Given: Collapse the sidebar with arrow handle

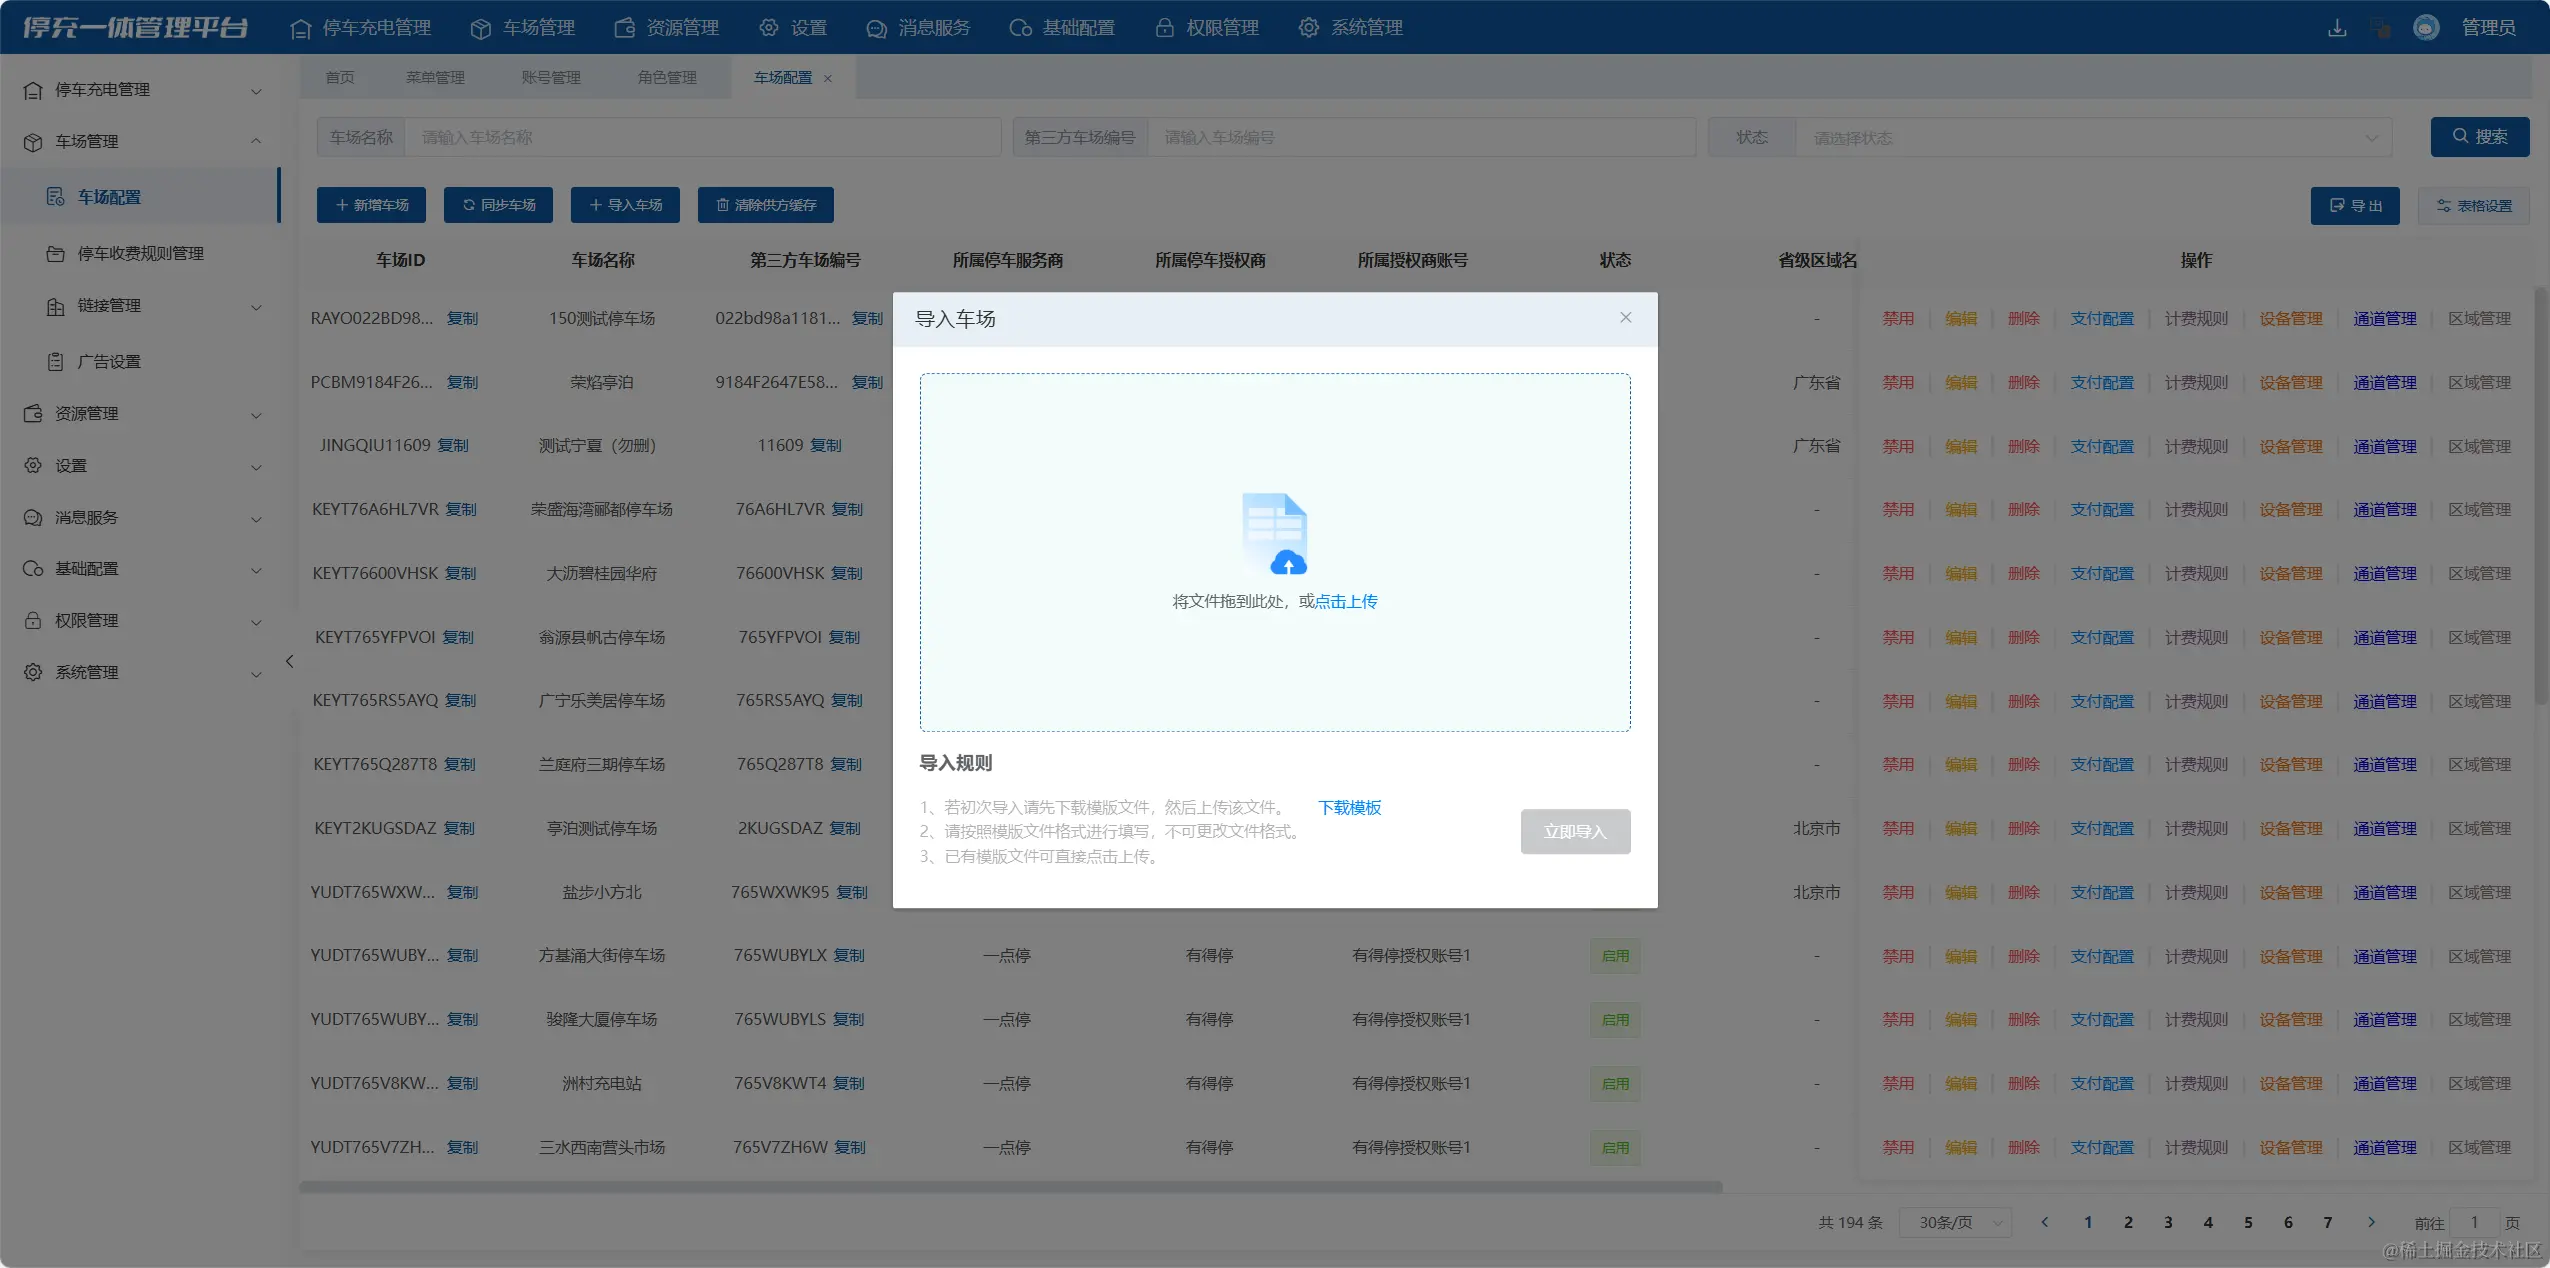Looking at the screenshot, I should [289, 661].
